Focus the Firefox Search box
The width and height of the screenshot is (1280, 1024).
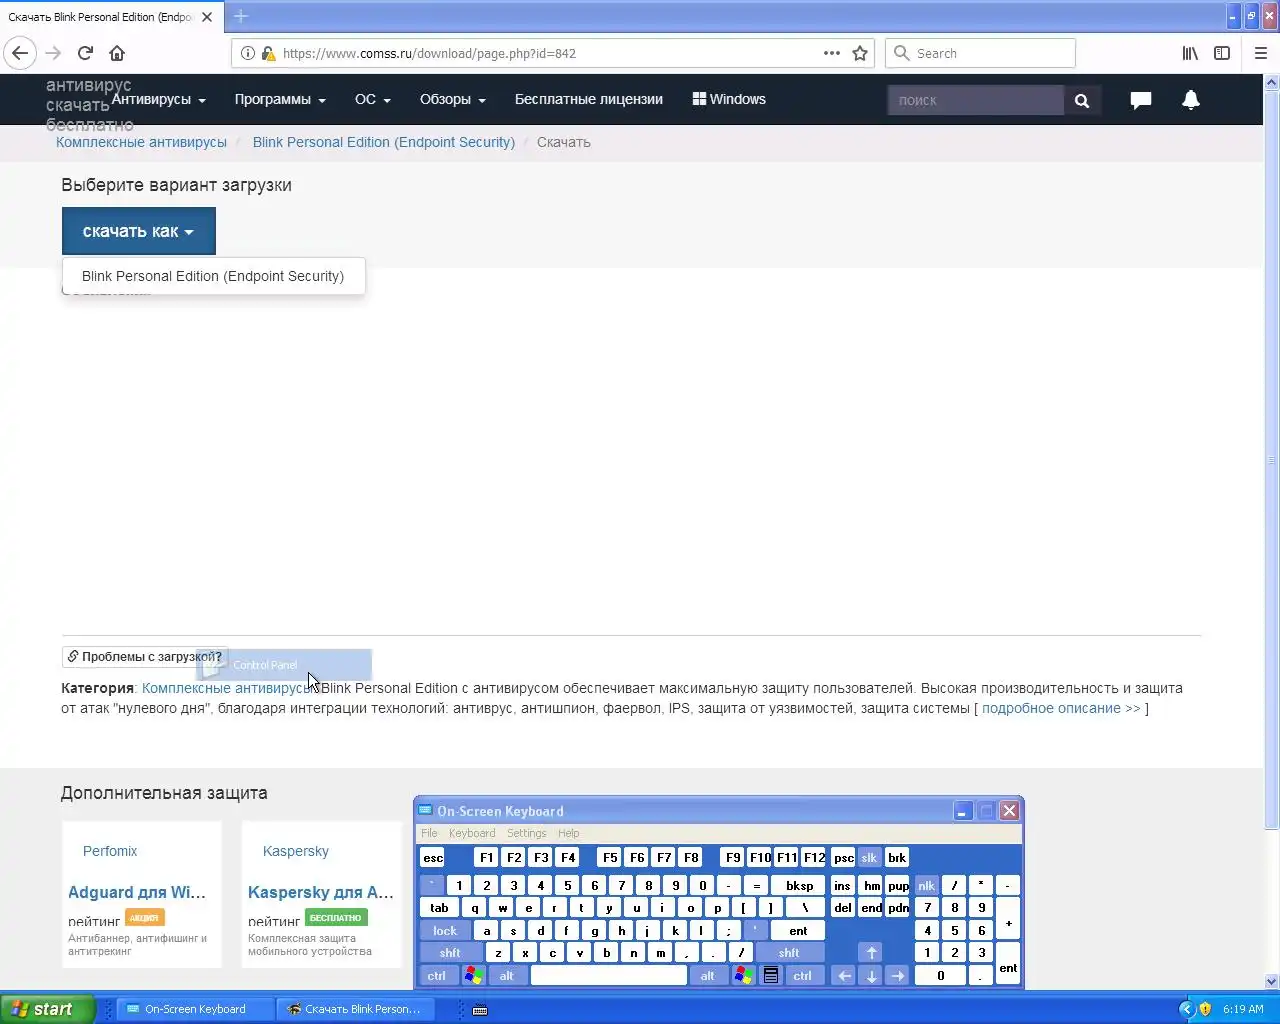980,53
